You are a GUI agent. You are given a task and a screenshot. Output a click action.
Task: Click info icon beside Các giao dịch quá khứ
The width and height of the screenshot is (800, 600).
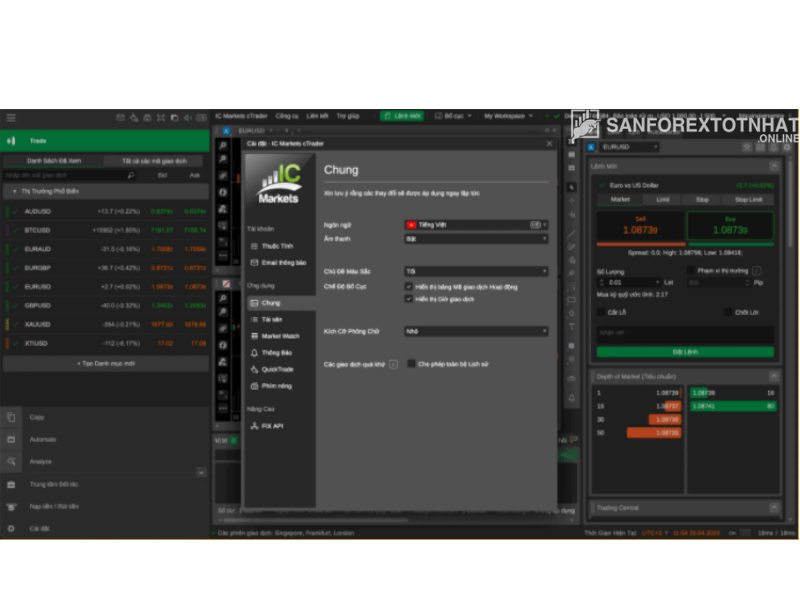point(393,364)
